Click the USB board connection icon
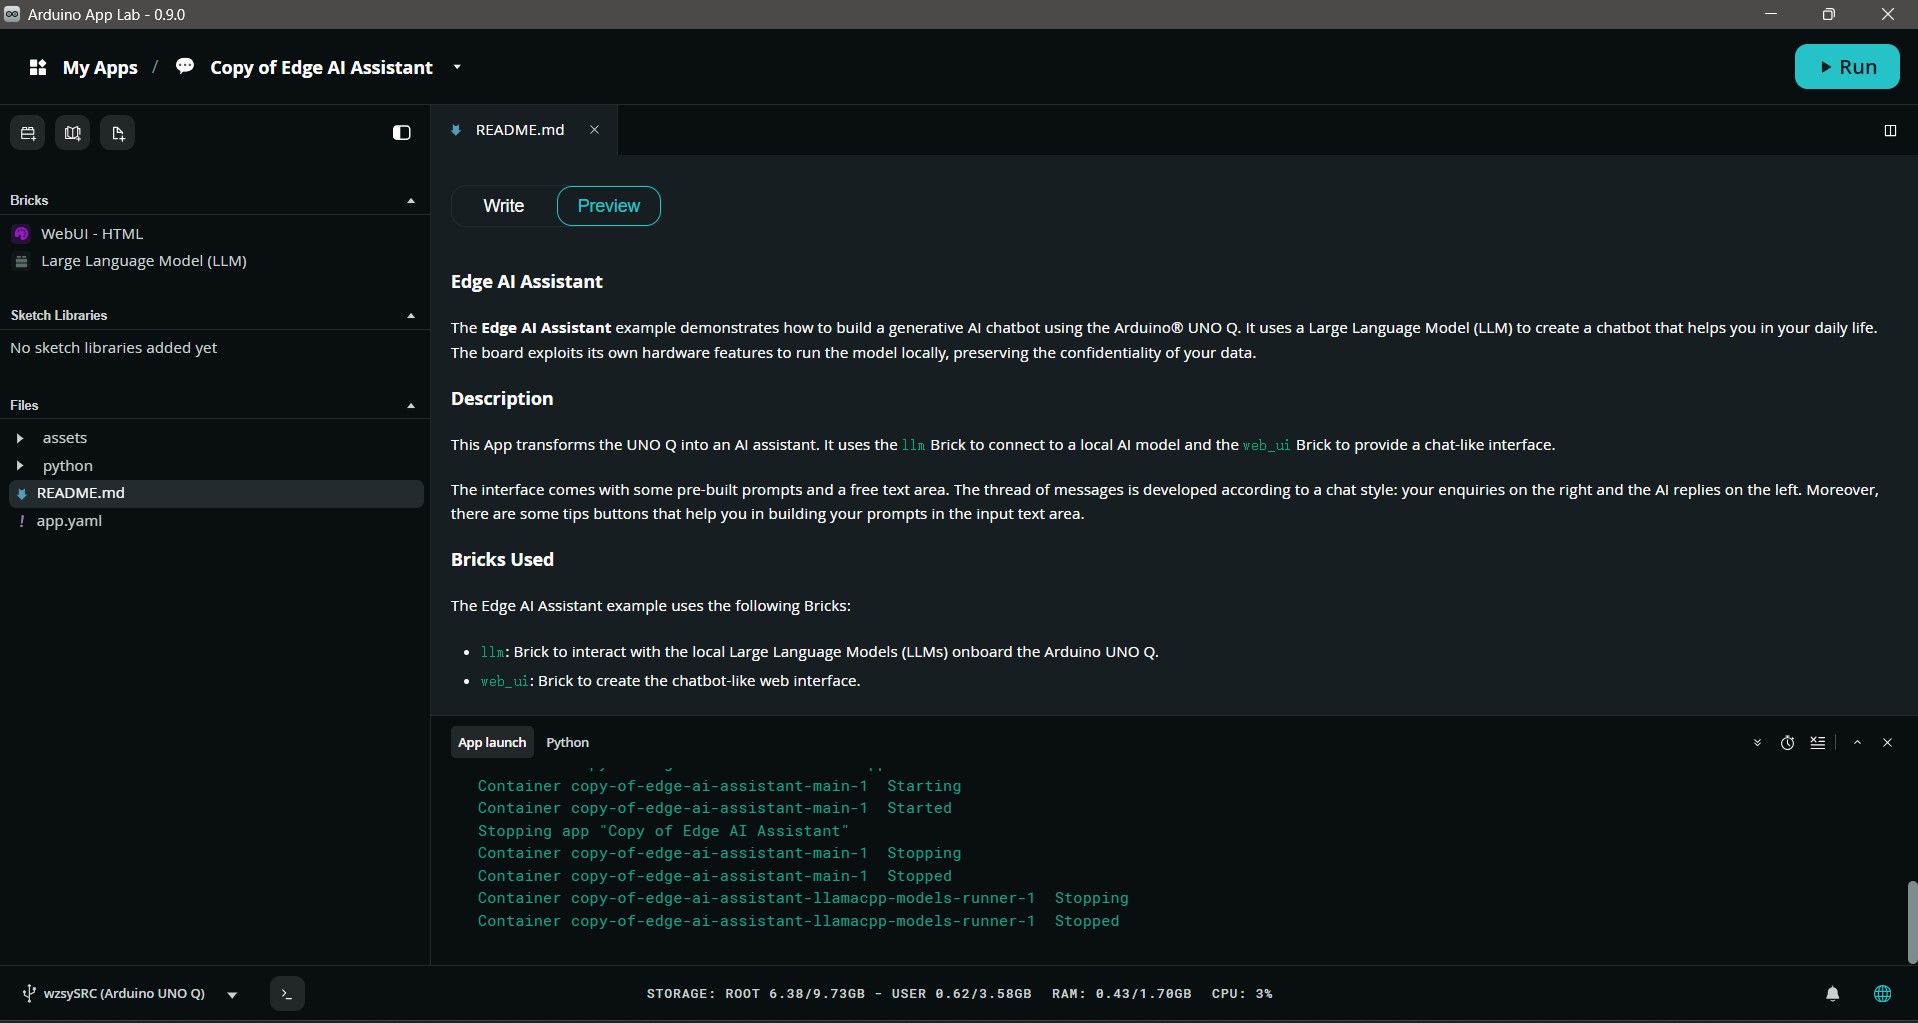Screen dimensions: 1918x1023 point(29,994)
